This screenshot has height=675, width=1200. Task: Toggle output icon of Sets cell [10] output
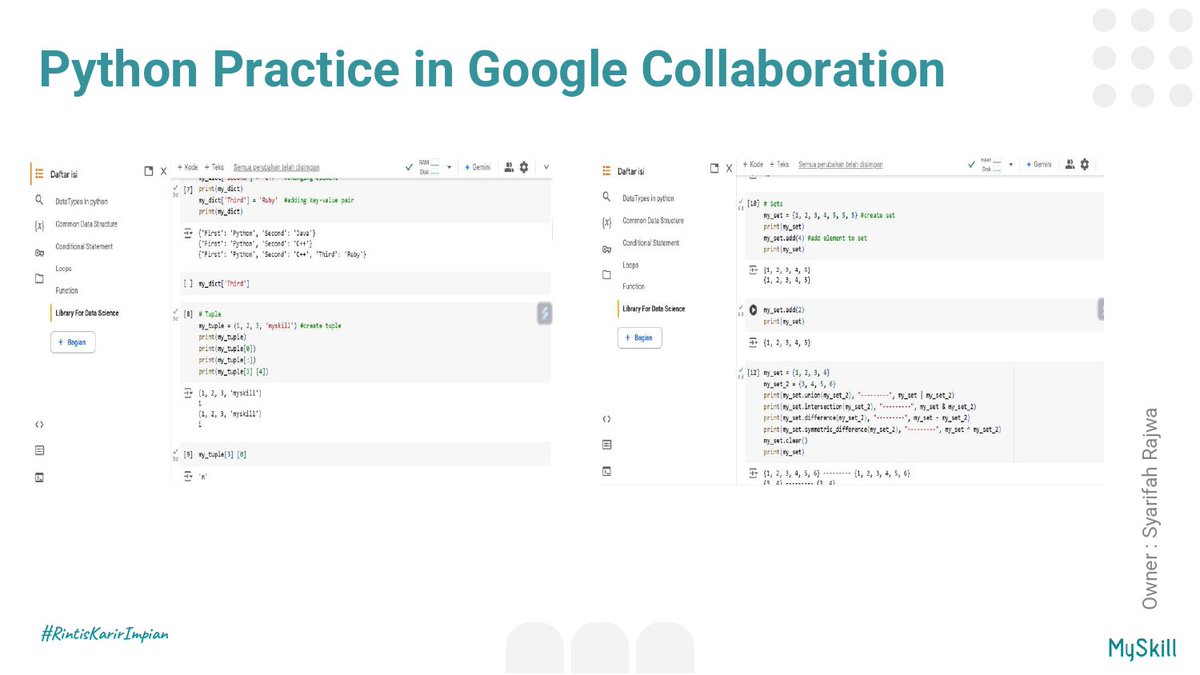754,271
